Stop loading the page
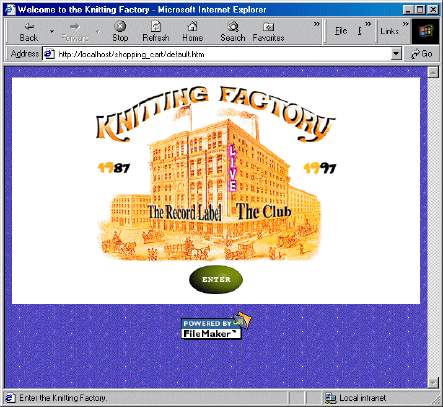Screen dimensions: 443x407 [120, 32]
